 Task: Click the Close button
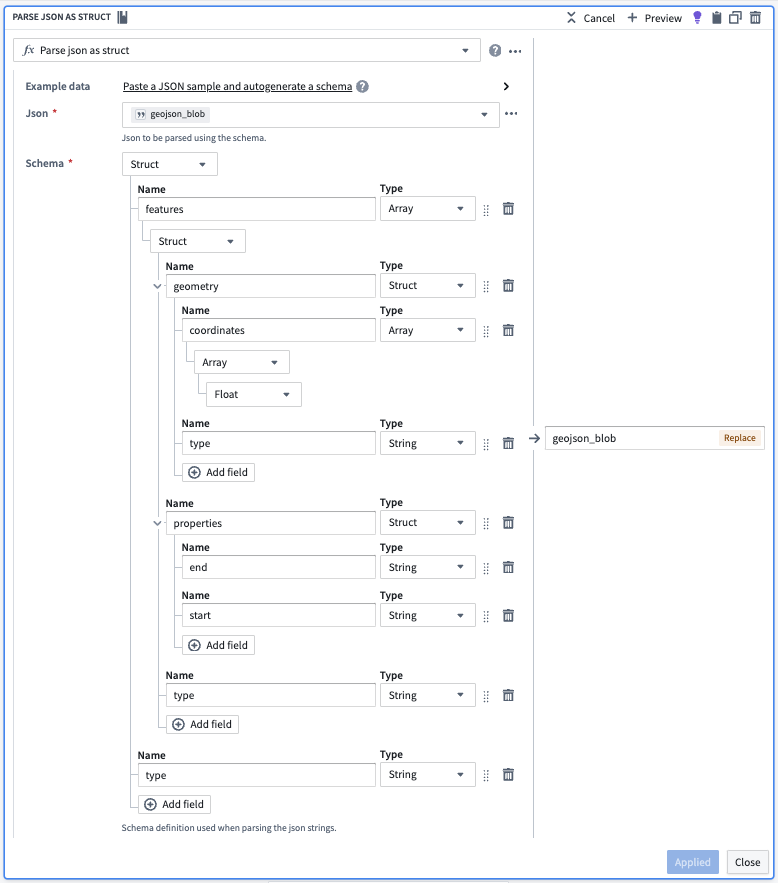tap(748, 862)
